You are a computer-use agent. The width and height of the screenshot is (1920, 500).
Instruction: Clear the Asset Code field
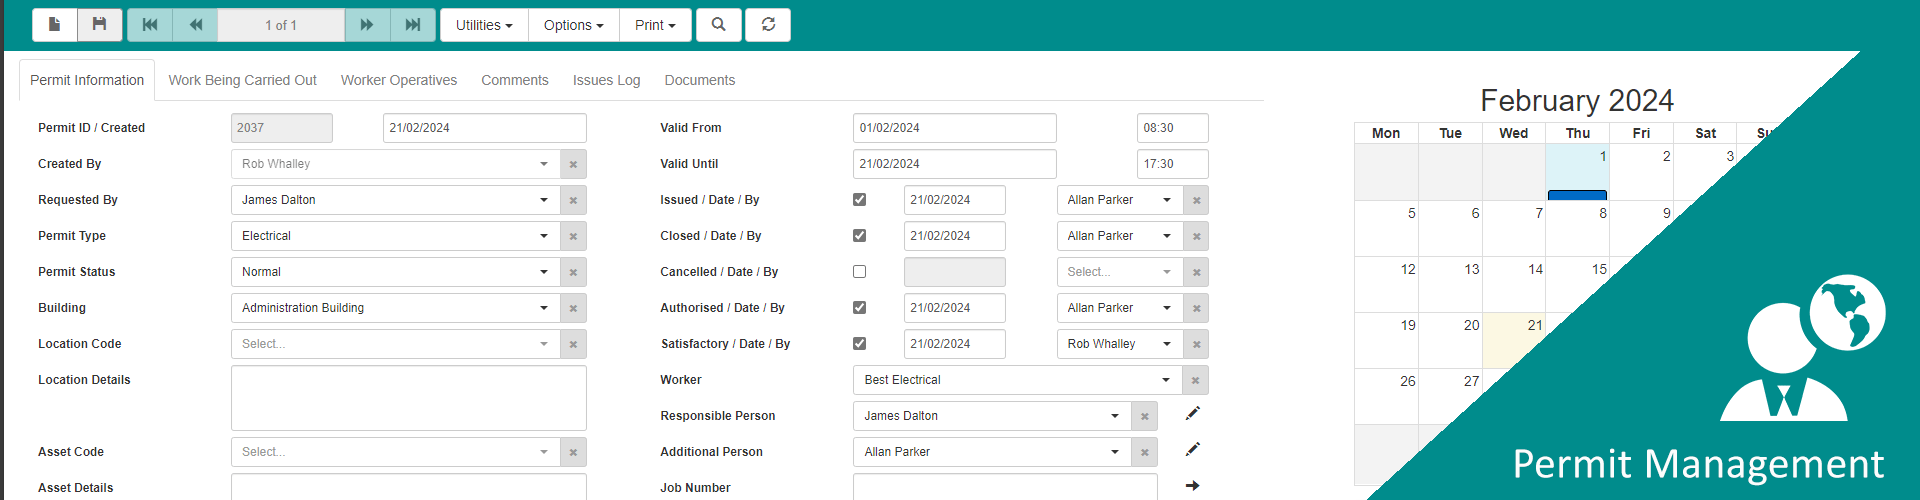573,452
